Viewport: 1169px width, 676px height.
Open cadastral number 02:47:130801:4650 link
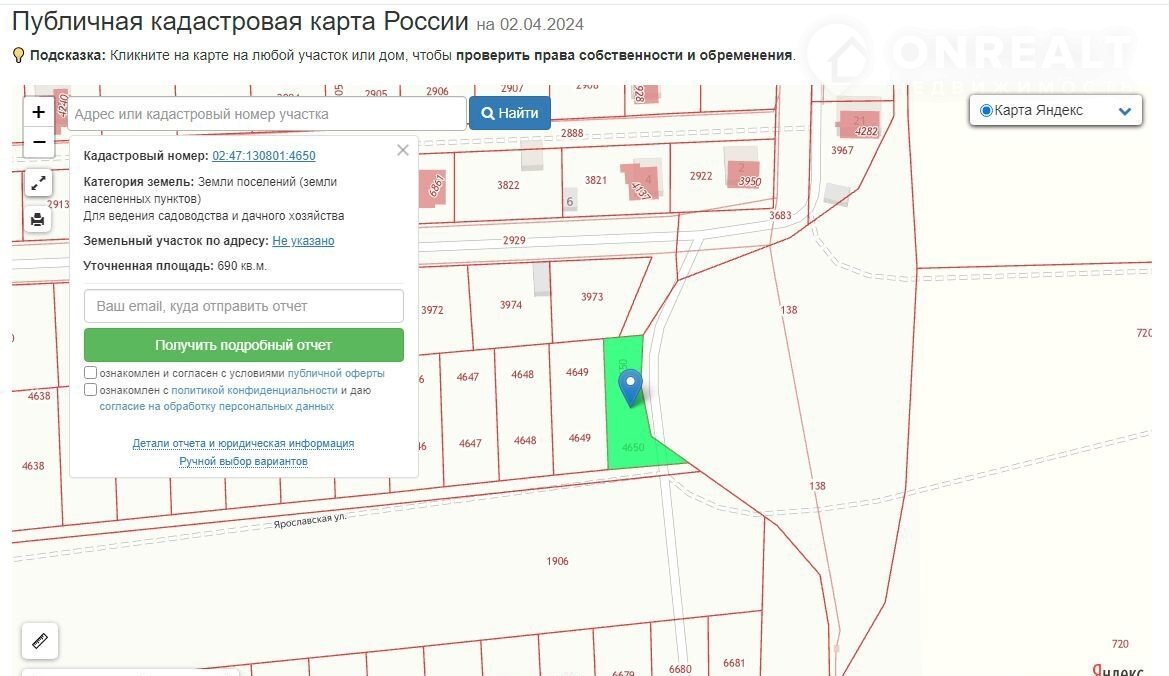pyautogui.click(x=263, y=156)
